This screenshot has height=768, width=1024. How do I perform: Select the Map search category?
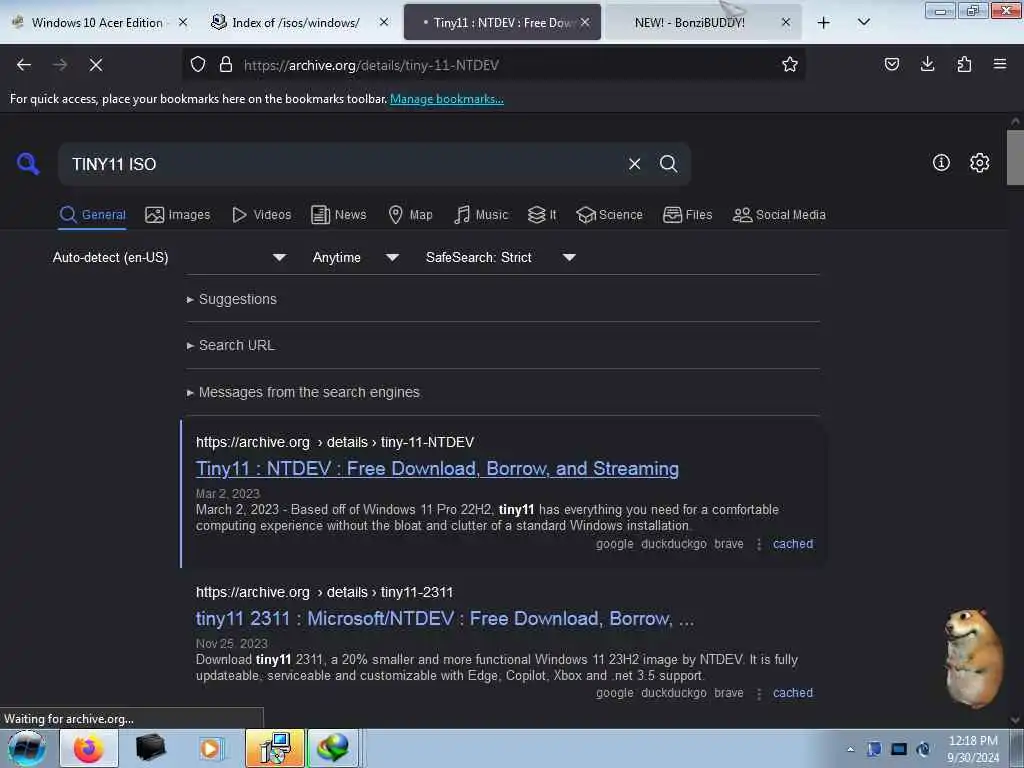pyautogui.click(x=410, y=215)
